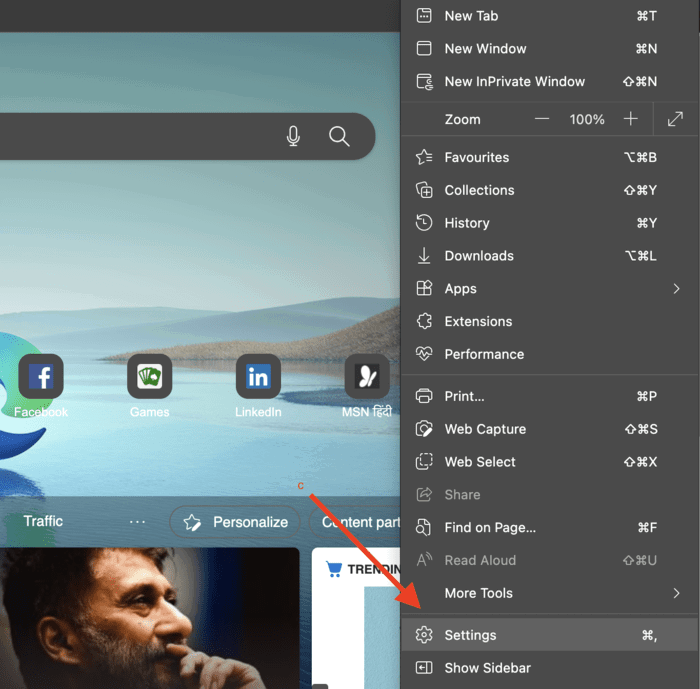The width and height of the screenshot is (700, 689).
Task: Open Collections from the menu
Action: (550, 190)
